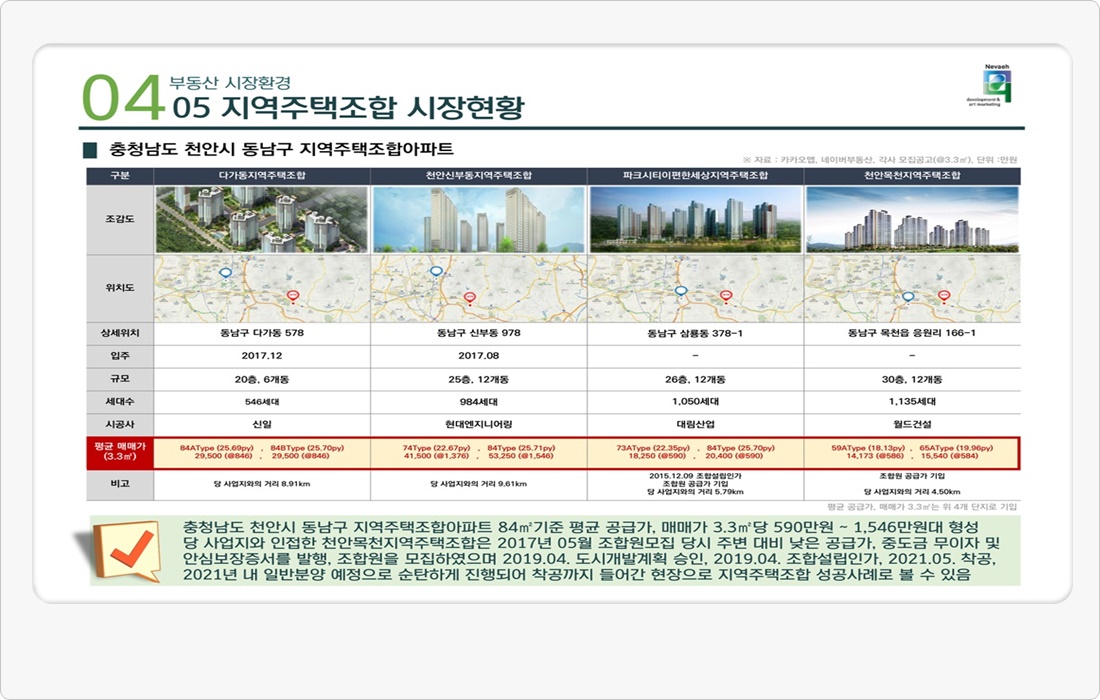
Task: Select remark 당 사업지와의 거리 8.91km
Action: (262, 484)
